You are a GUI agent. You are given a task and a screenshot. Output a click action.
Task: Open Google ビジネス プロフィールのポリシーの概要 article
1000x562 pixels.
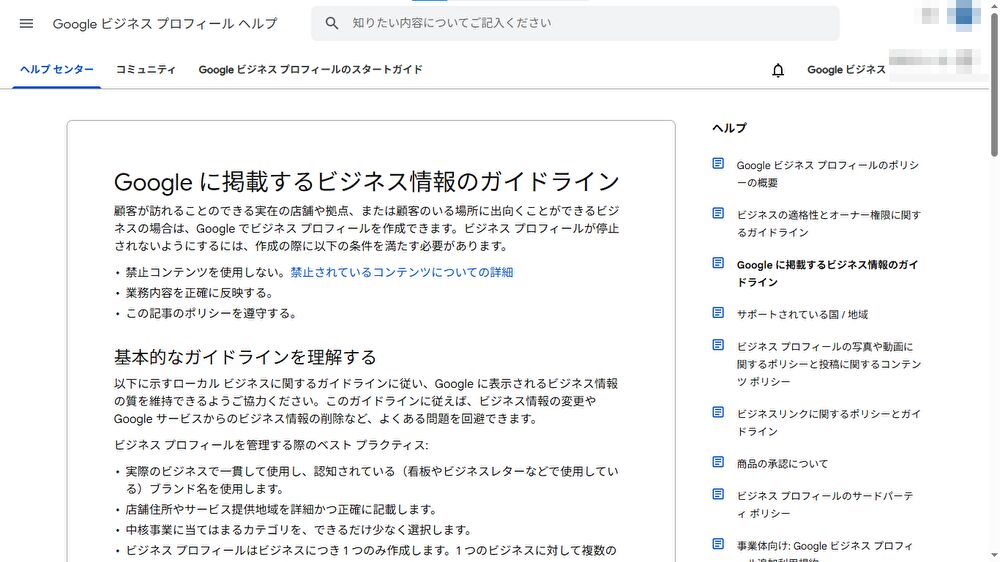pos(828,174)
